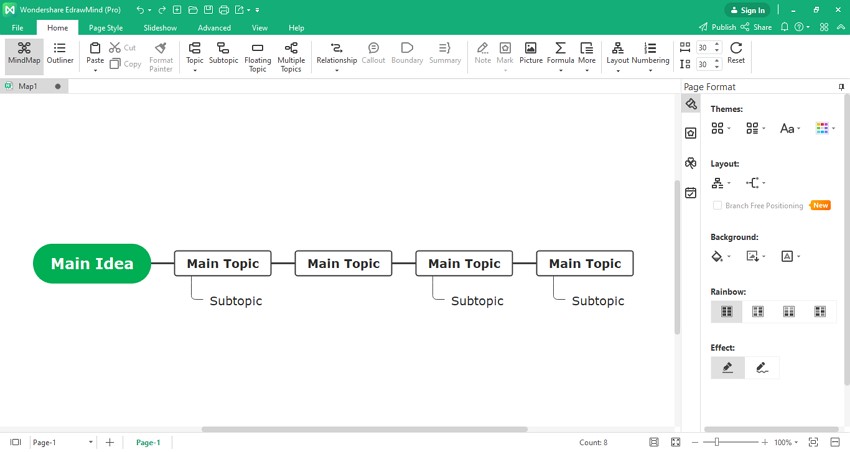The height and width of the screenshot is (452, 850).
Task: Switch to the View tab
Action: [x=260, y=28]
